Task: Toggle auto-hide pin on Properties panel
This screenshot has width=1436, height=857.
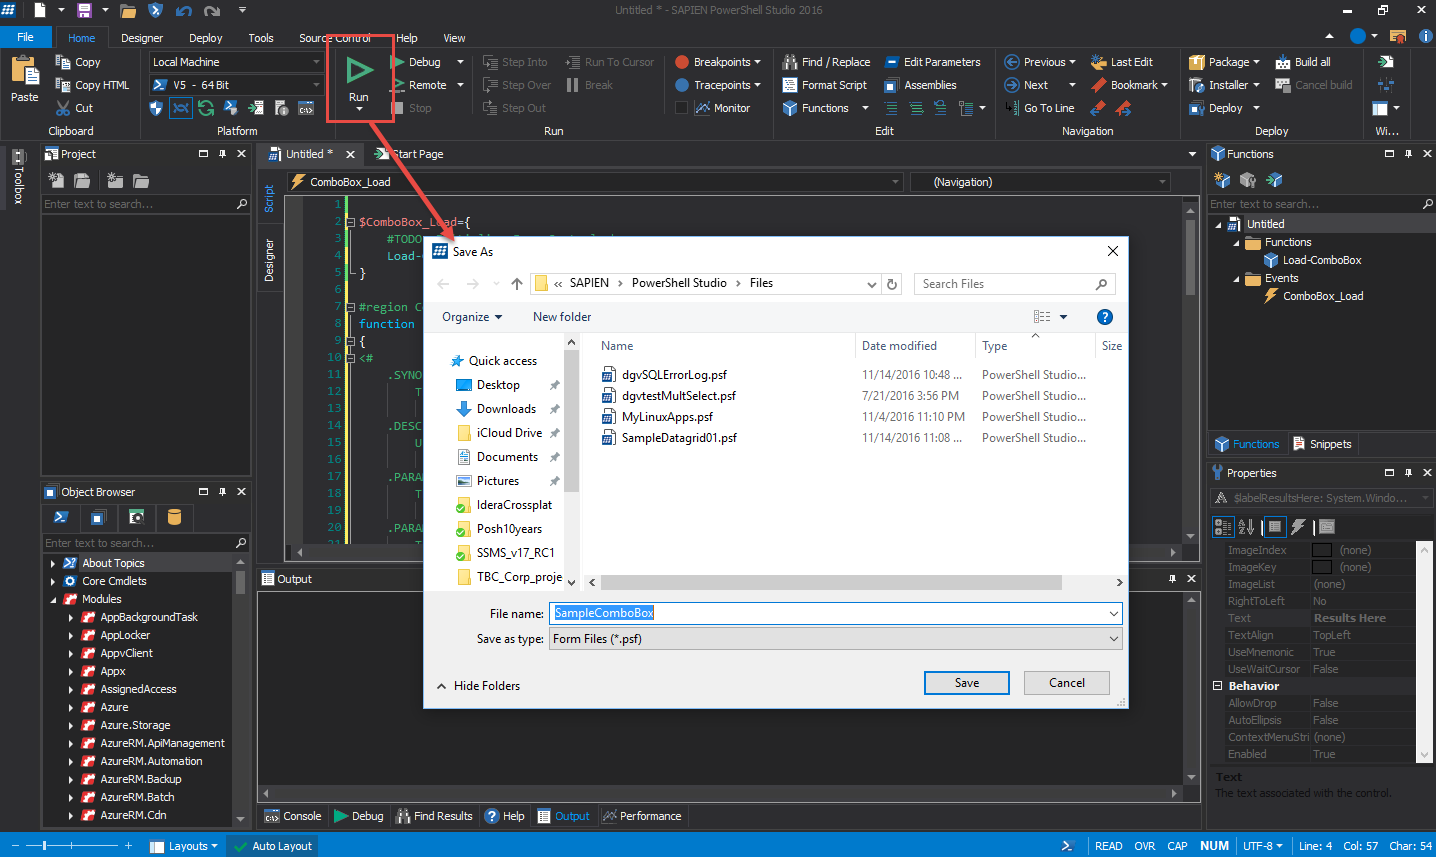Action: click(x=1408, y=473)
